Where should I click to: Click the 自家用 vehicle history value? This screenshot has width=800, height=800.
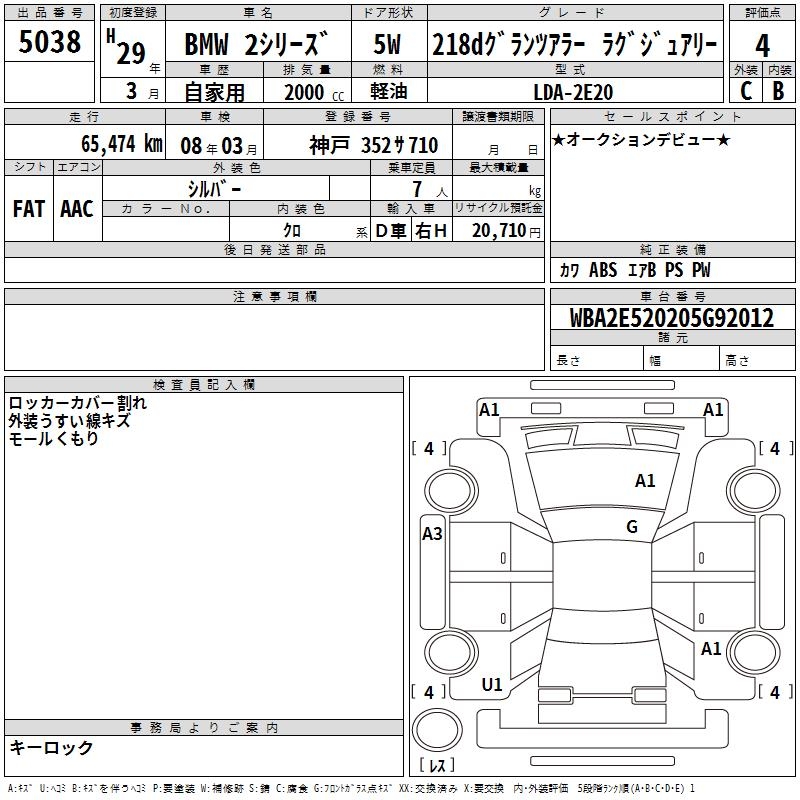(214, 92)
